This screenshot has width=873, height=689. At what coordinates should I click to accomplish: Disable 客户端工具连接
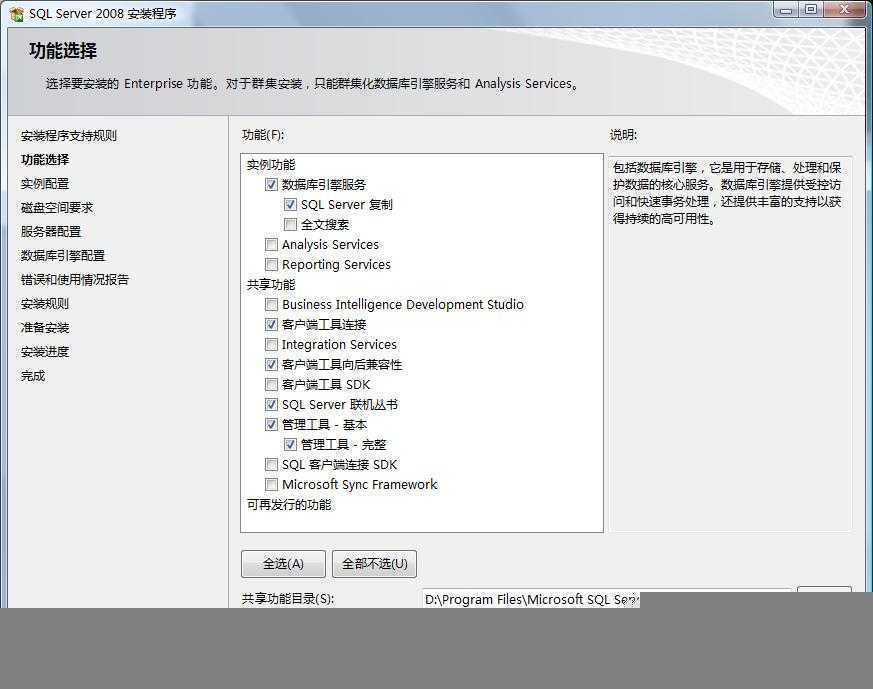click(x=272, y=324)
